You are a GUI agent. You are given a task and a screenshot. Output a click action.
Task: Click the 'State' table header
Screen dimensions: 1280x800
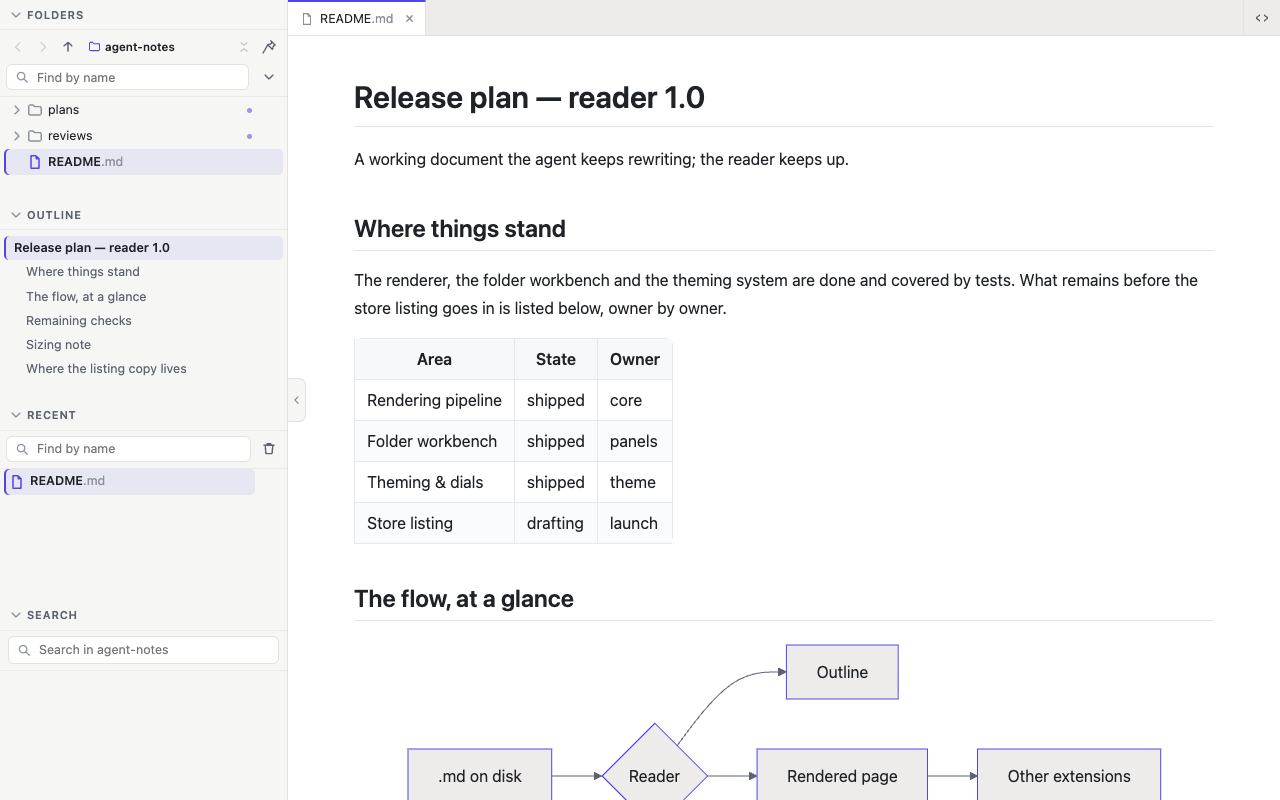(x=556, y=359)
